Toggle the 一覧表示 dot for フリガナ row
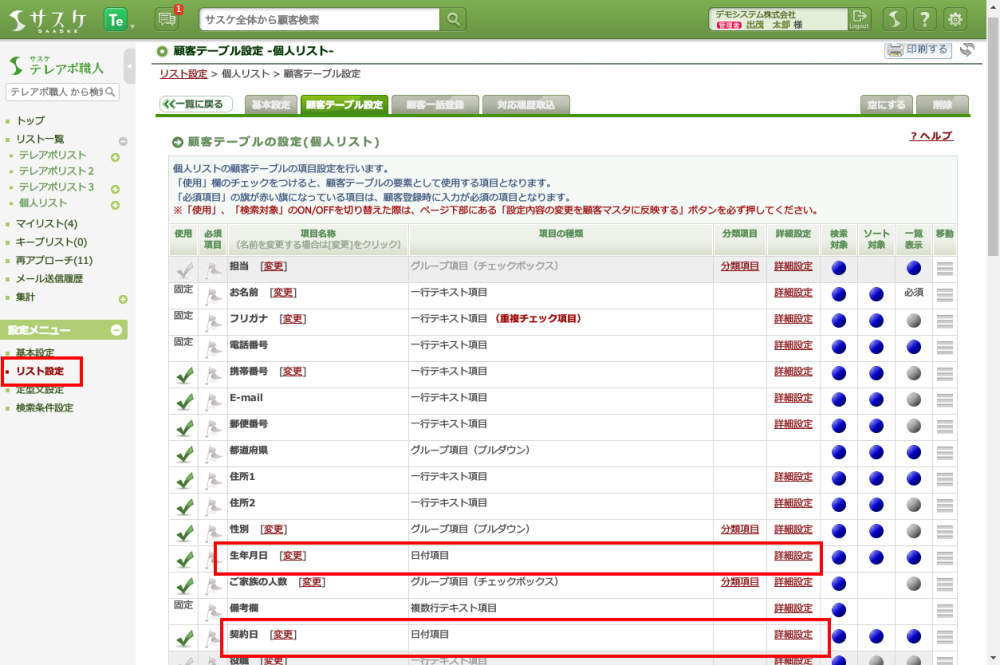The height and width of the screenshot is (665, 1000). (x=913, y=321)
